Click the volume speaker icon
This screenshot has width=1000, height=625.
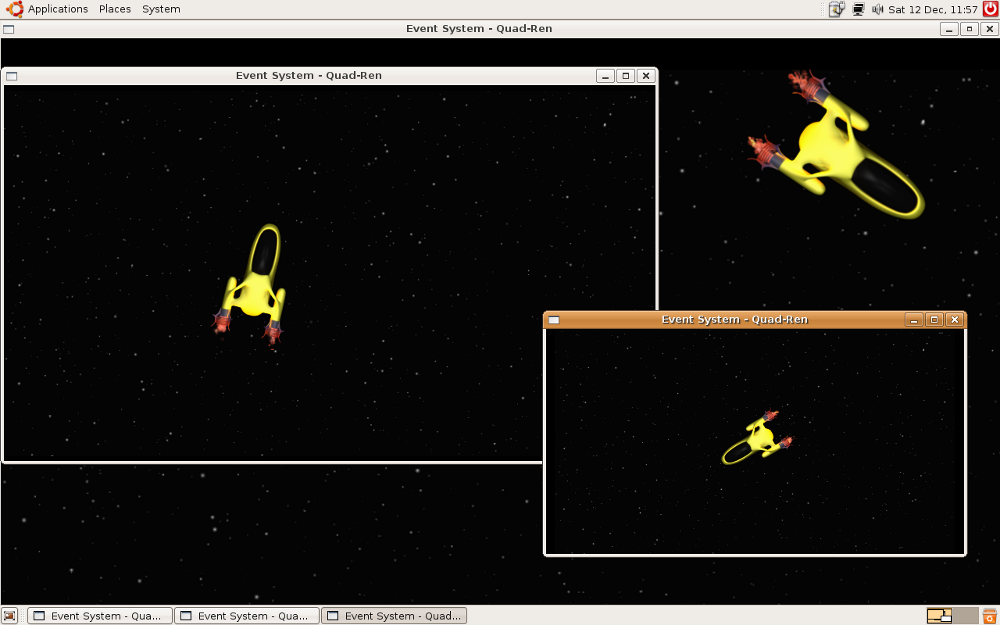point(877,9)
